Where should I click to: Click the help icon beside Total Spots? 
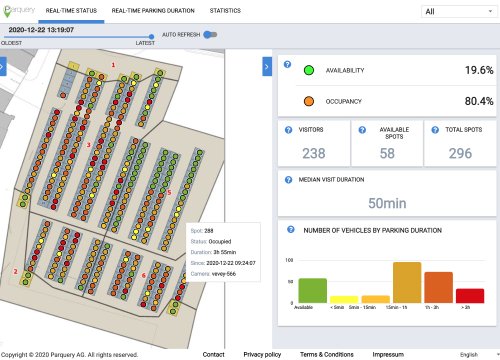[435, 130]
